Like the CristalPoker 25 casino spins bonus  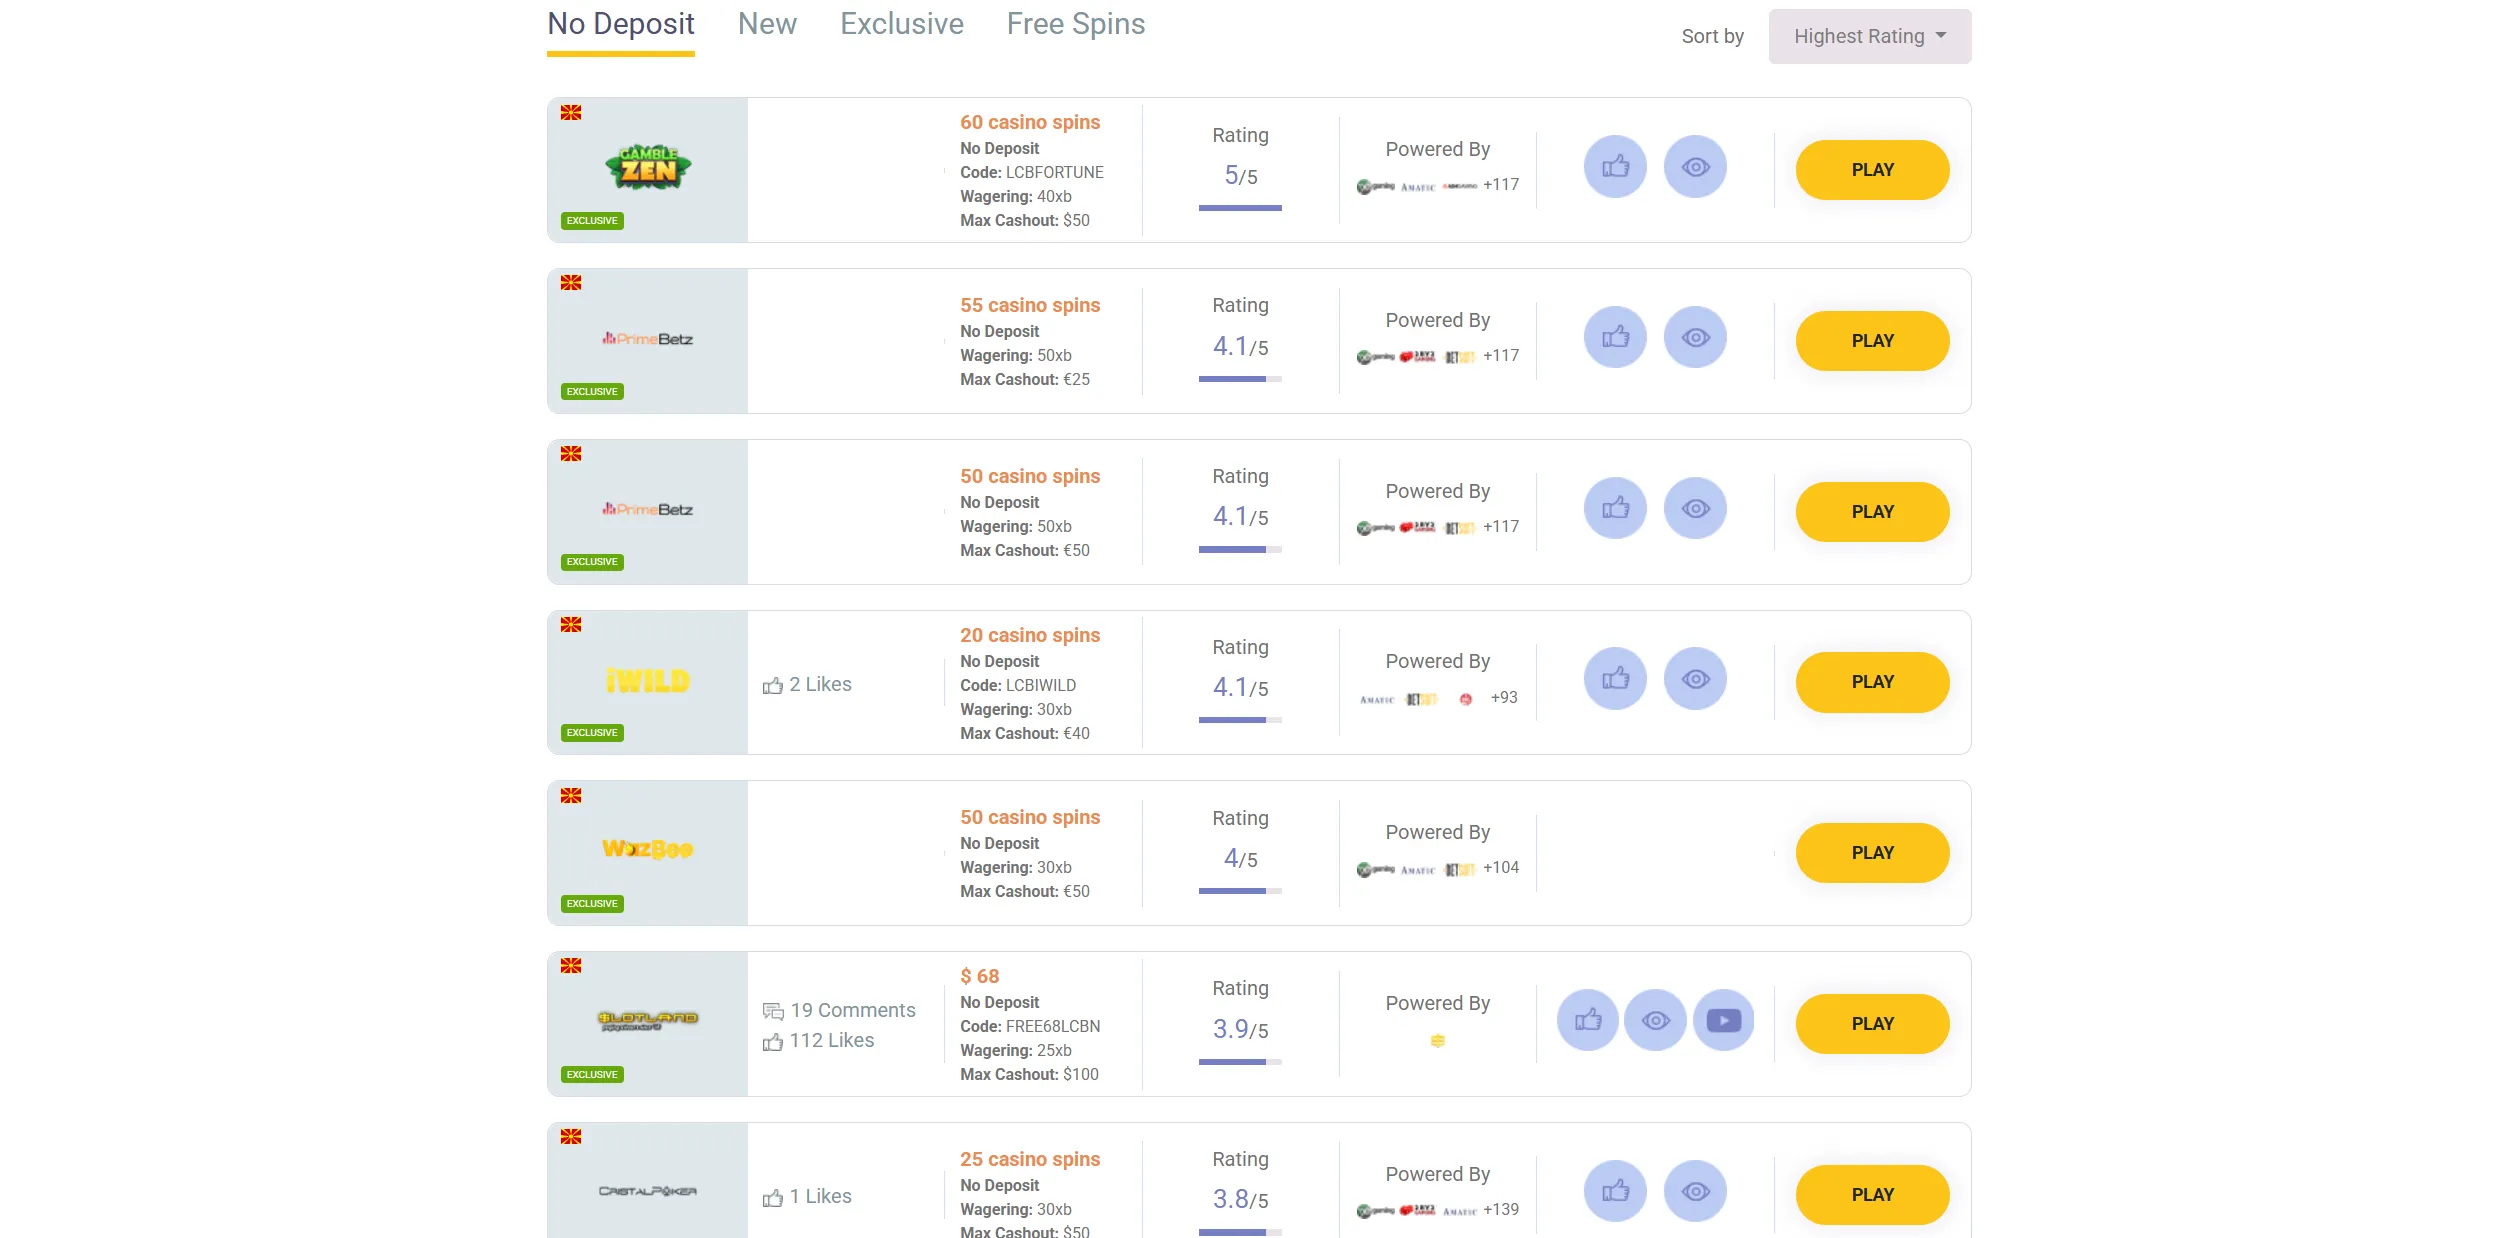[1615, 1192]
